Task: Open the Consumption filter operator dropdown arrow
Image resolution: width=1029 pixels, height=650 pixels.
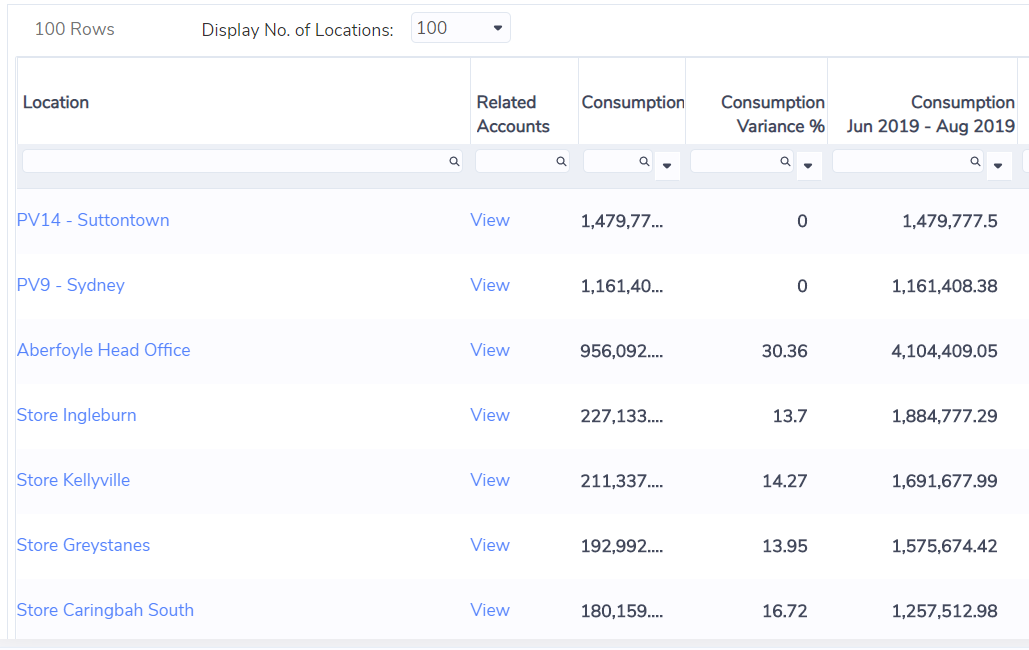Action: point(667,165)
